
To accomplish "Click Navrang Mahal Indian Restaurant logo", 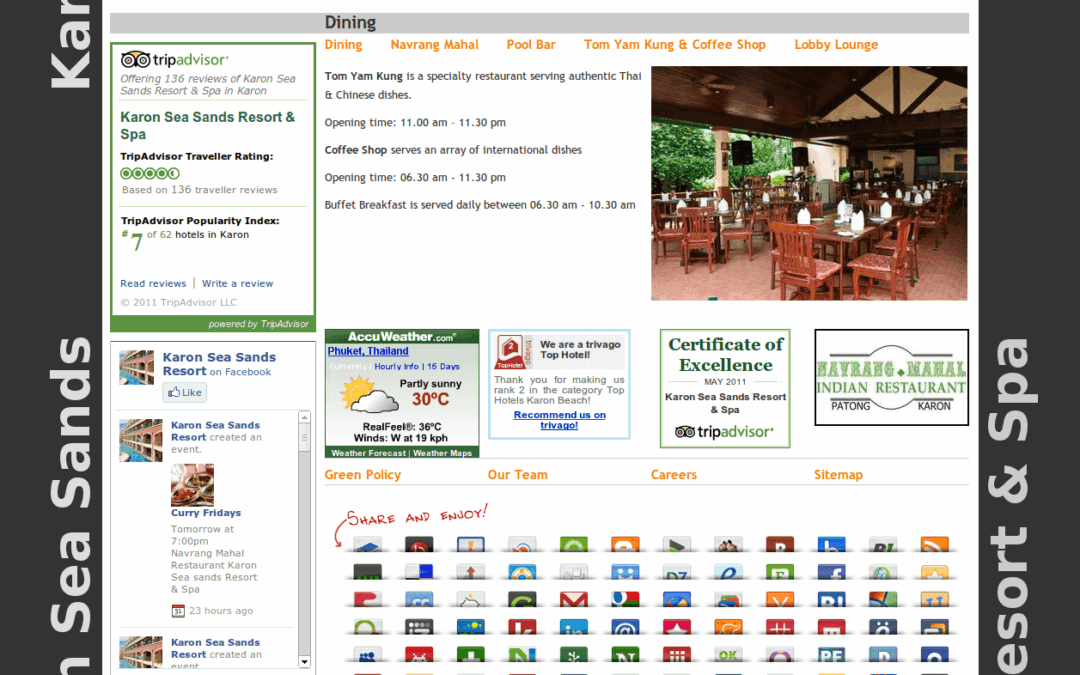I will click(x=891, y=377).
